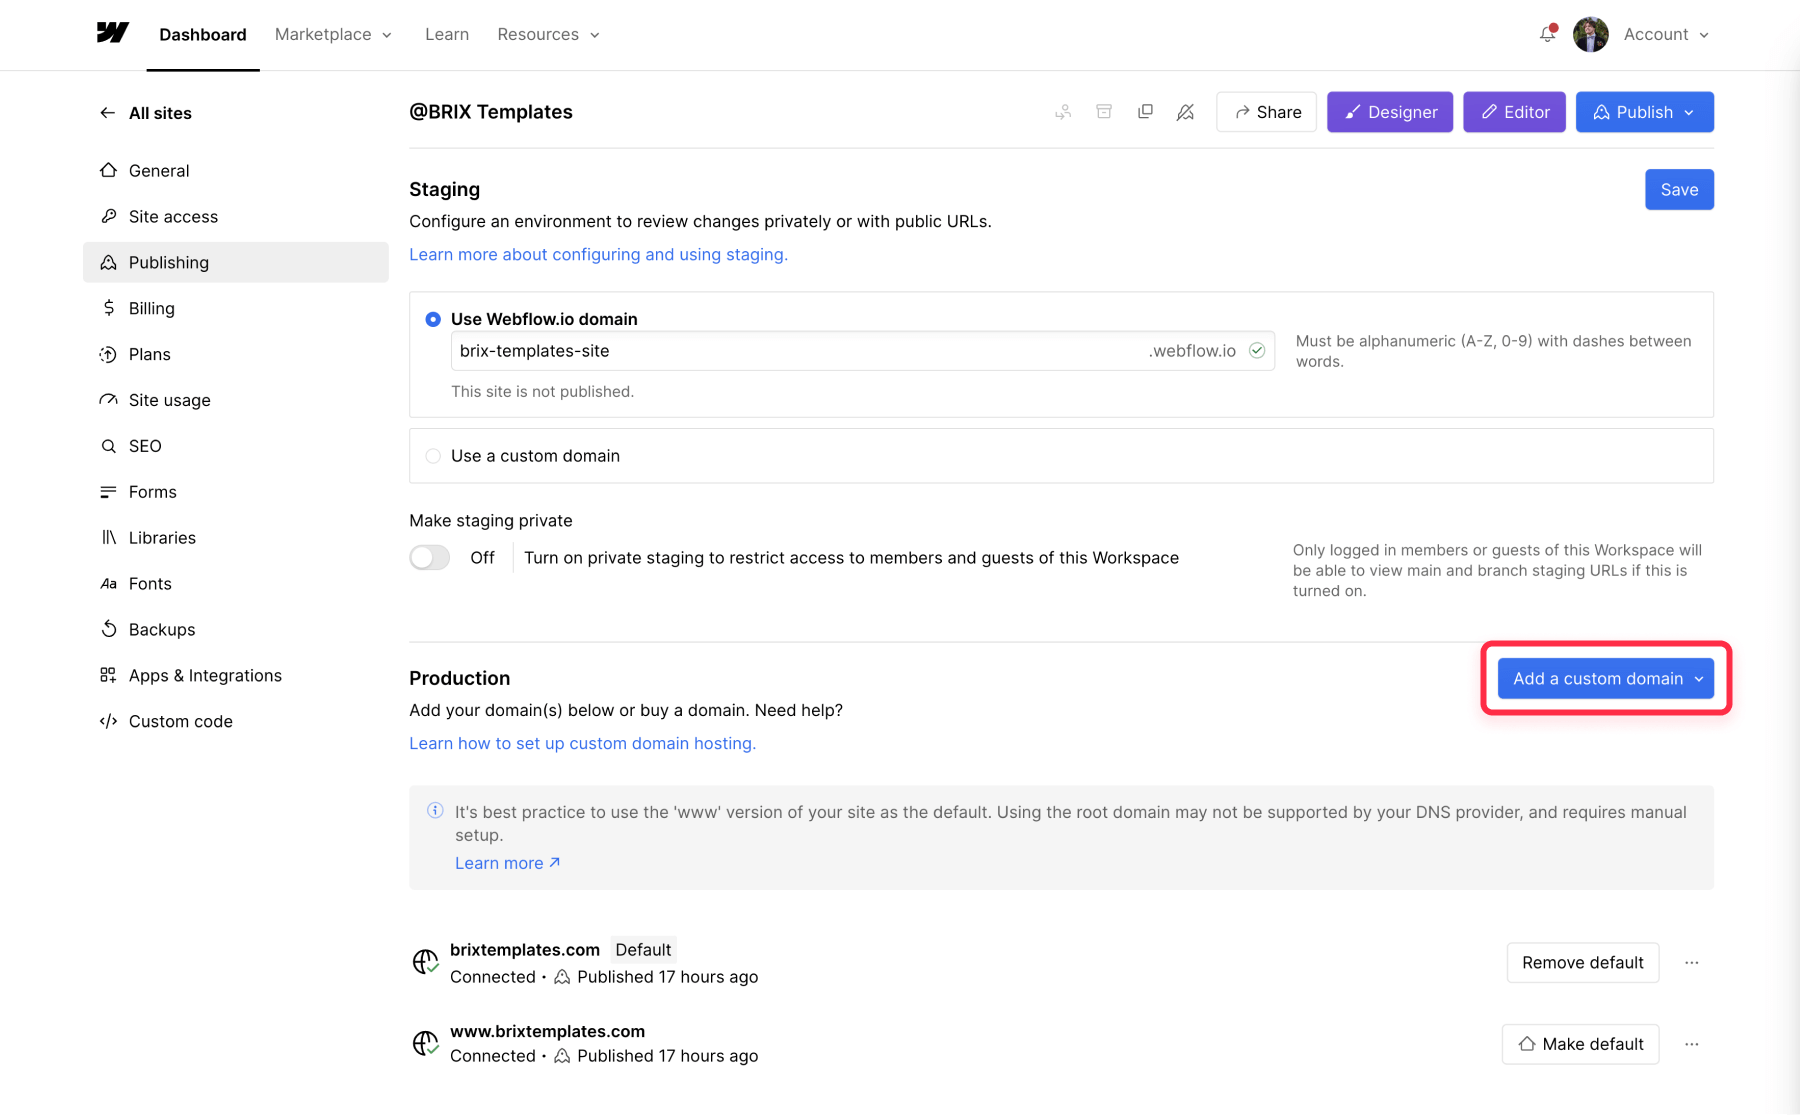Click the user profile avatar
The height and width of the screenshot is (1115, 1800).
click(1590, 34)
